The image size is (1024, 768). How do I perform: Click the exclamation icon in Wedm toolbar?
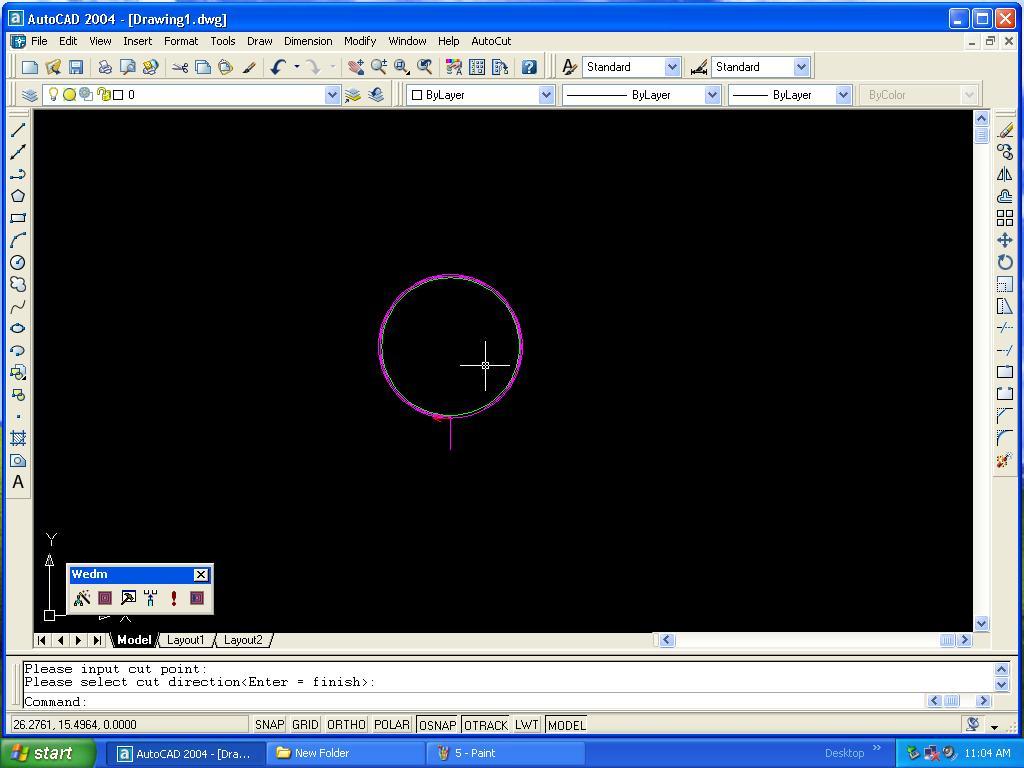174,598
